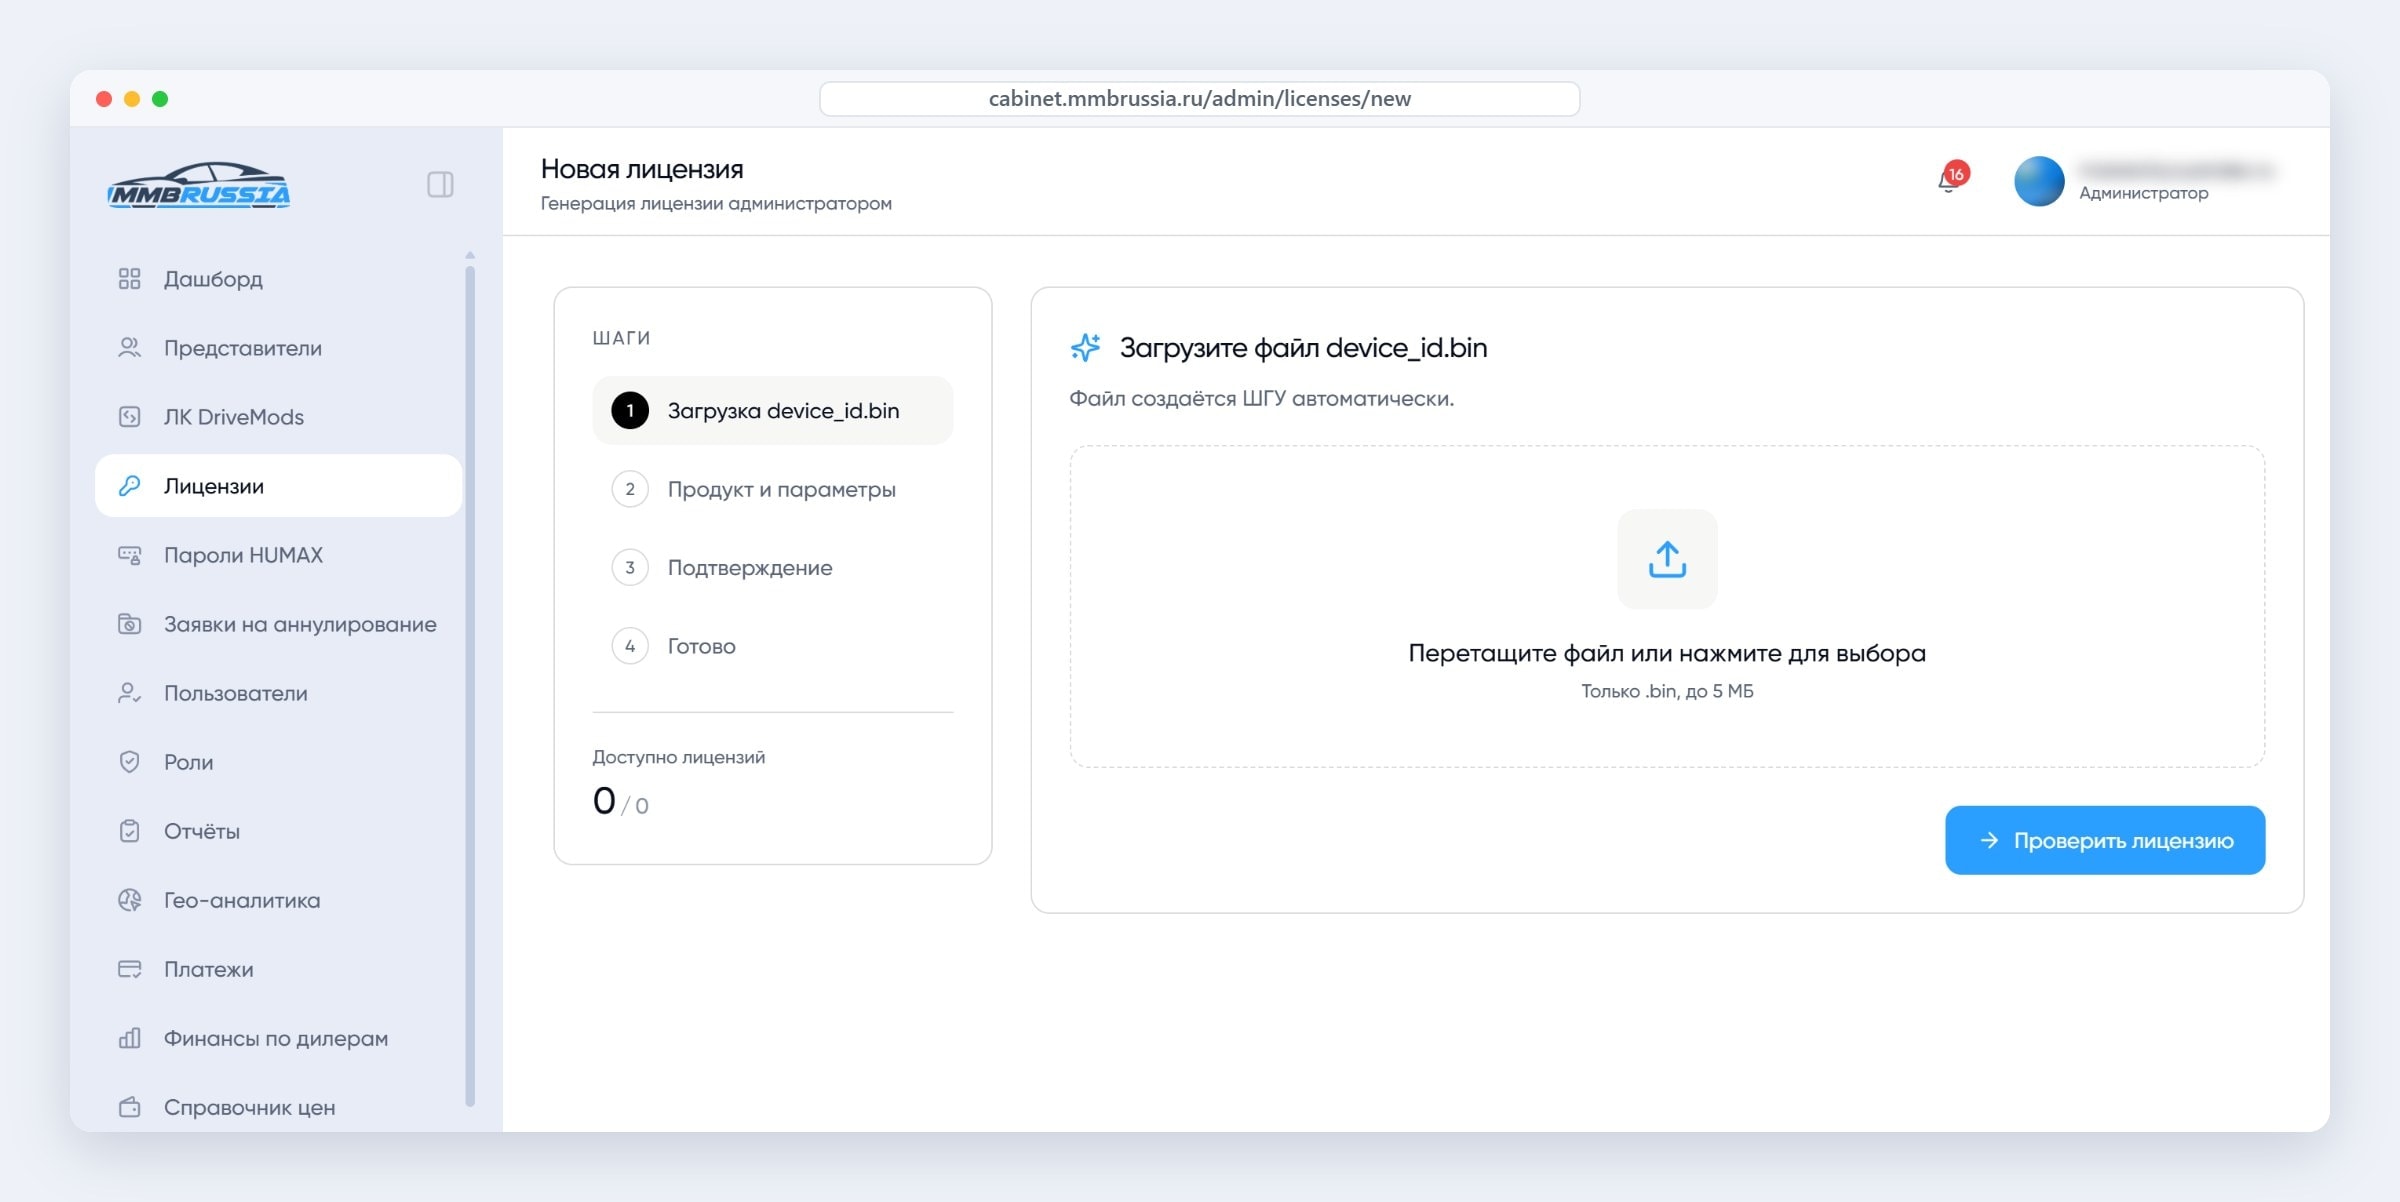
Task: Click the Заявки на аннулирование icon
Action: coord(130,624)
